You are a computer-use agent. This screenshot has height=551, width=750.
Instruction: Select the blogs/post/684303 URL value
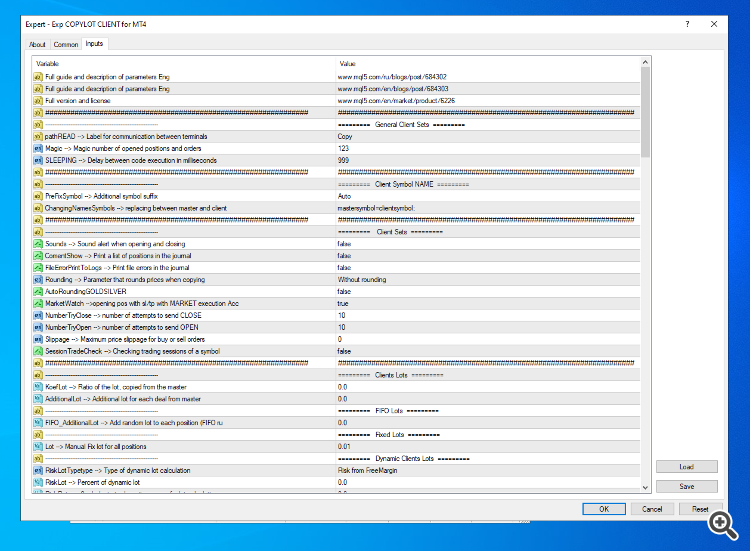[x=393, y=89]
